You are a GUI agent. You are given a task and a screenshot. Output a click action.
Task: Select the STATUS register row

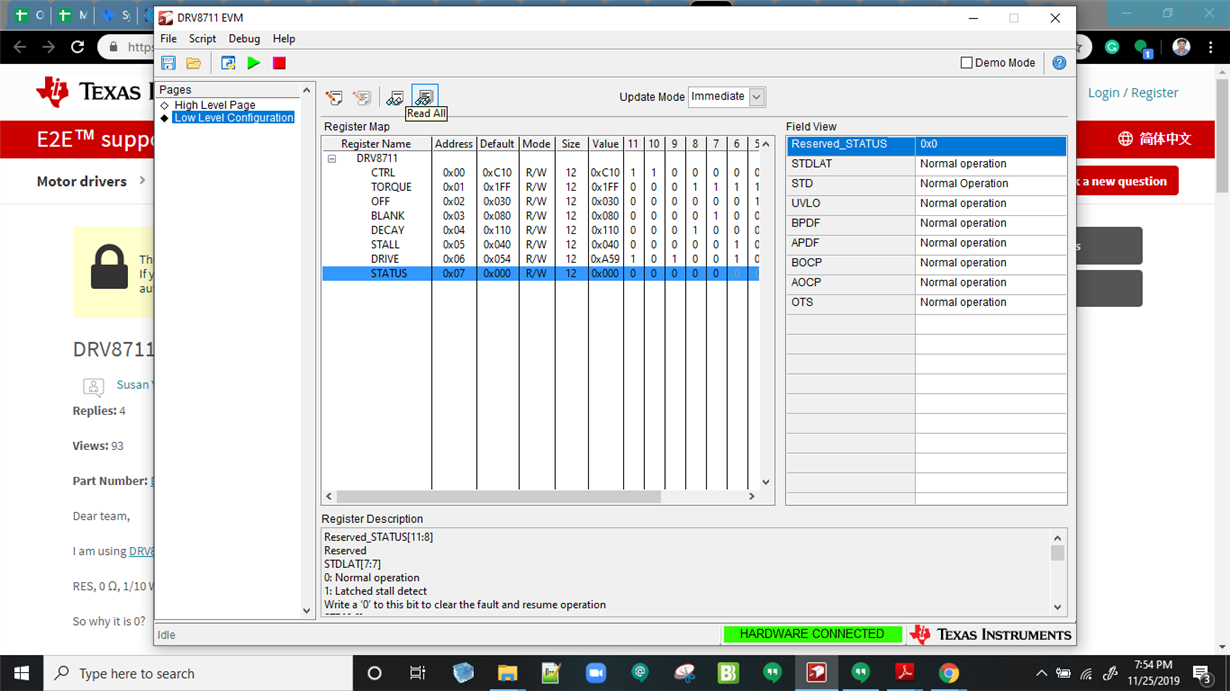coord(541,273)
